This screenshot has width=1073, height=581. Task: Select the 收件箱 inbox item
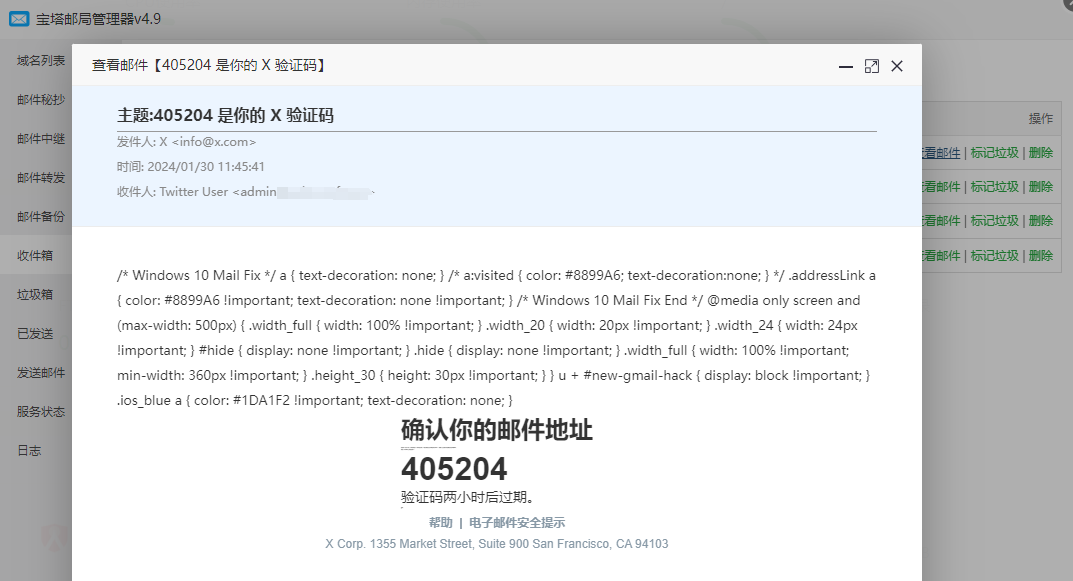[35, 256]
